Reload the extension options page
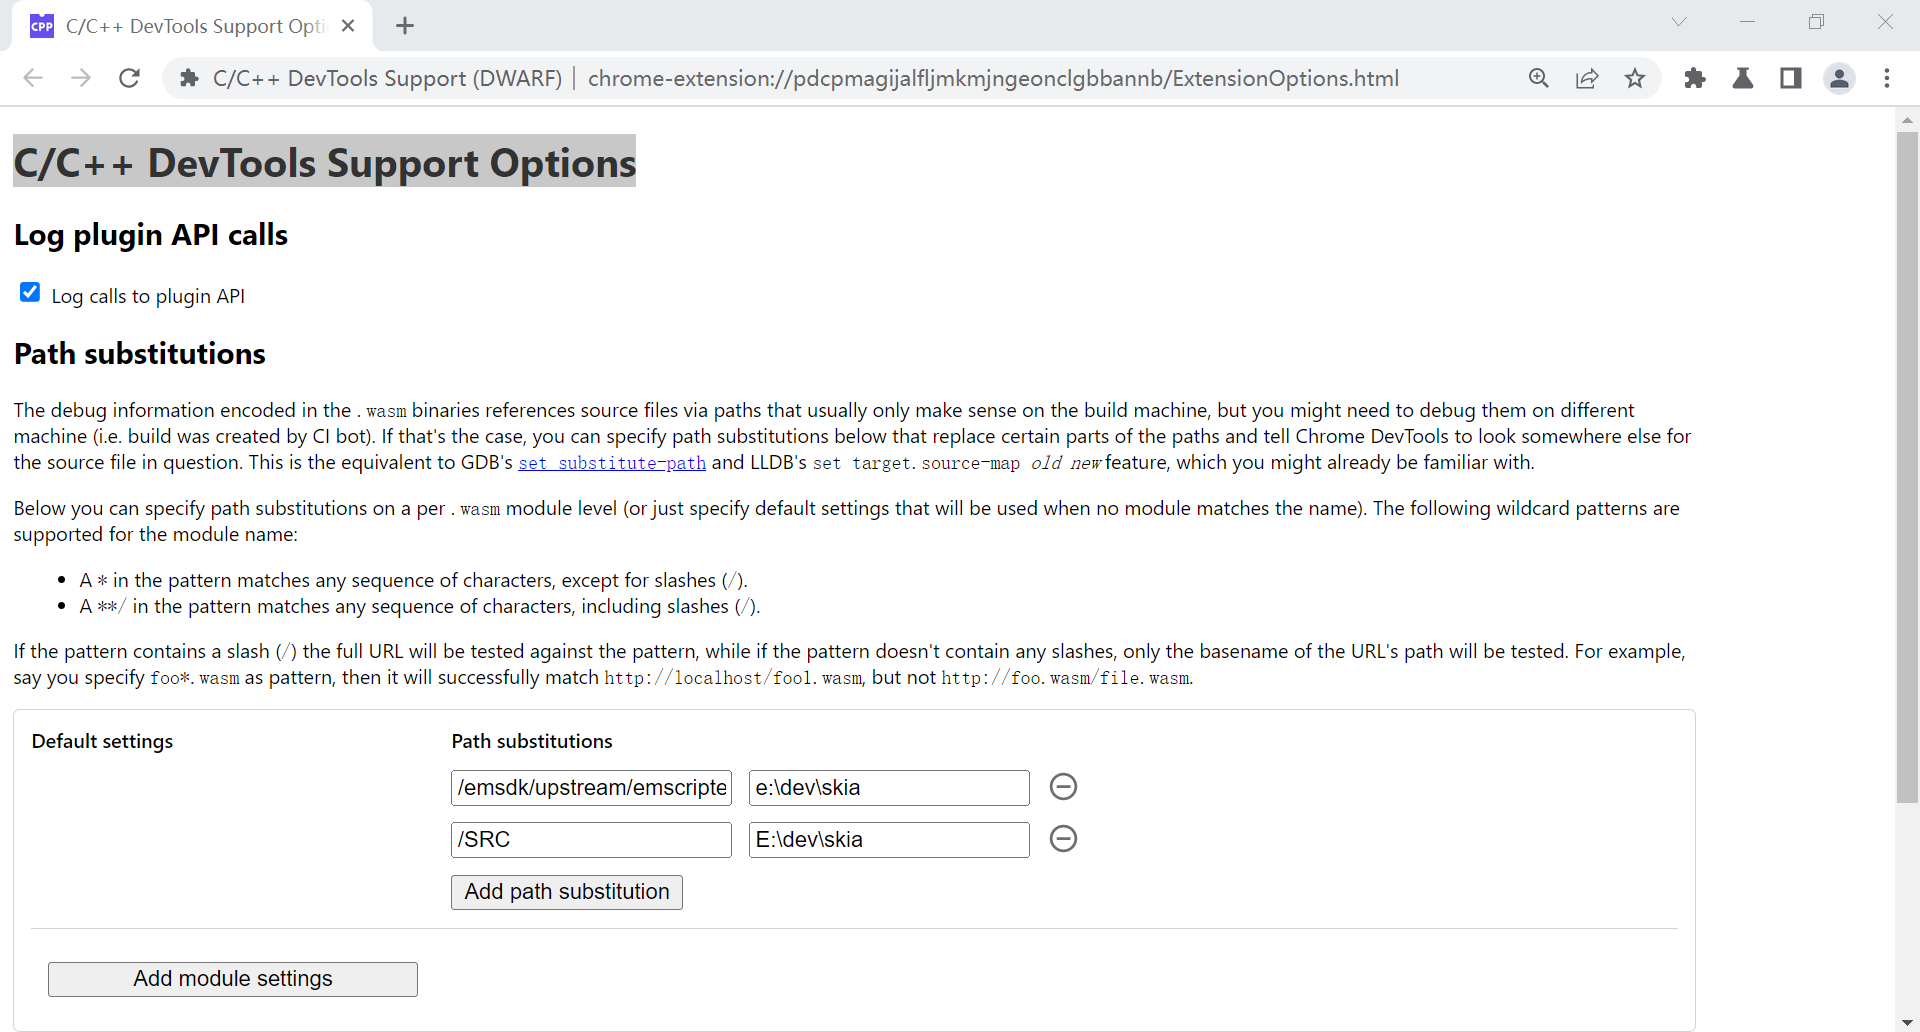 129,78
